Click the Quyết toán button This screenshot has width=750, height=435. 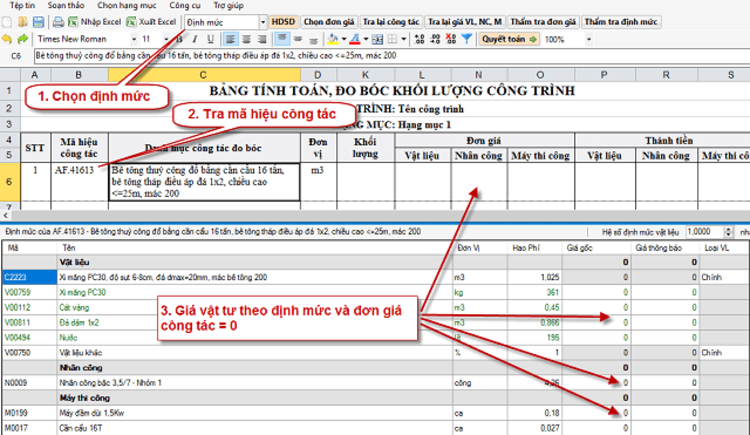(510, 39)
